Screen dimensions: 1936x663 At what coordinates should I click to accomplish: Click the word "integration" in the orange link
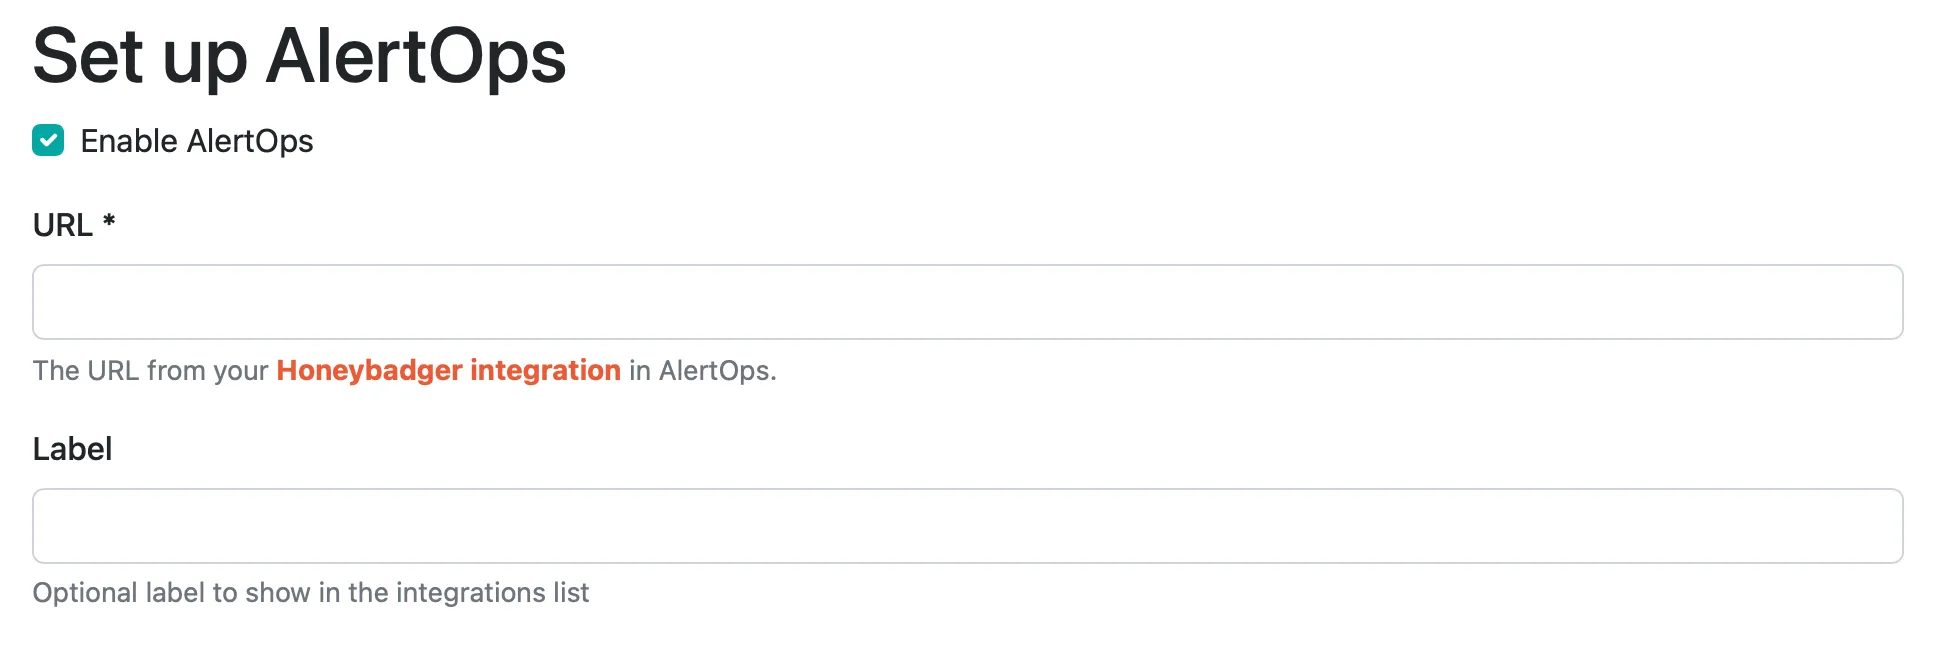pyautogui.click(x=545, y=370)
